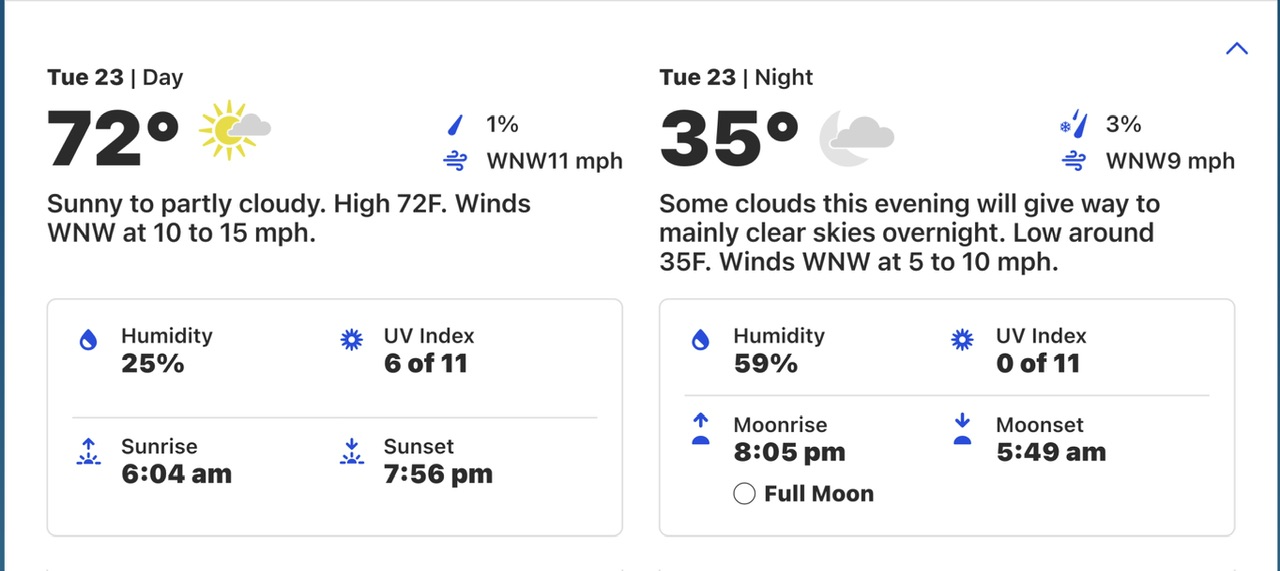Select the Tue 23 Day heading
This screenshot has height=571, width=1280.
[x=115, y=77]
